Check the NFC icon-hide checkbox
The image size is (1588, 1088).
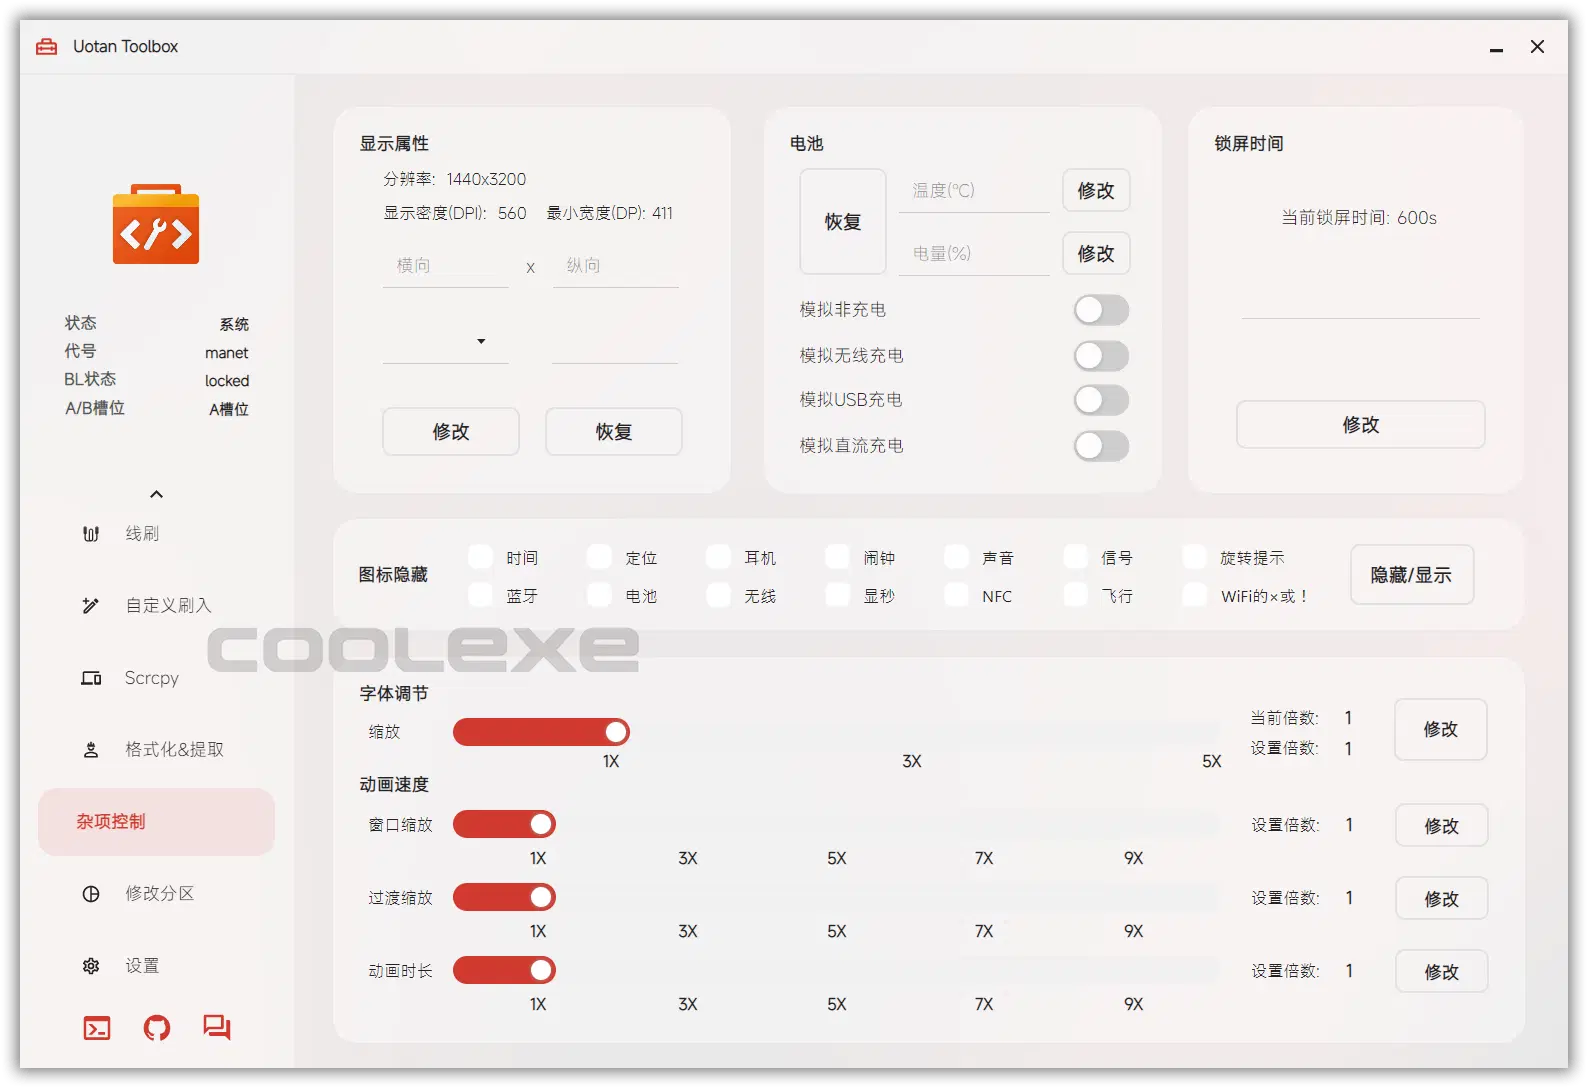957,595
